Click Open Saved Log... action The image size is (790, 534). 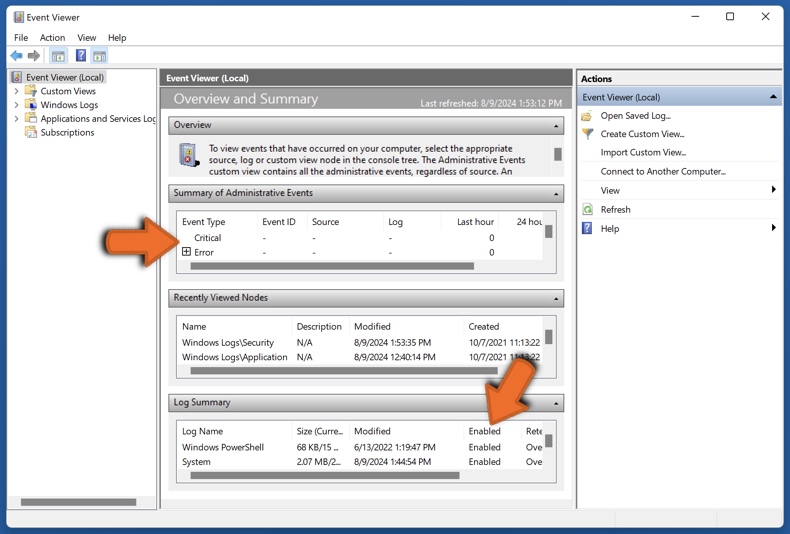(x=635, y=116)
